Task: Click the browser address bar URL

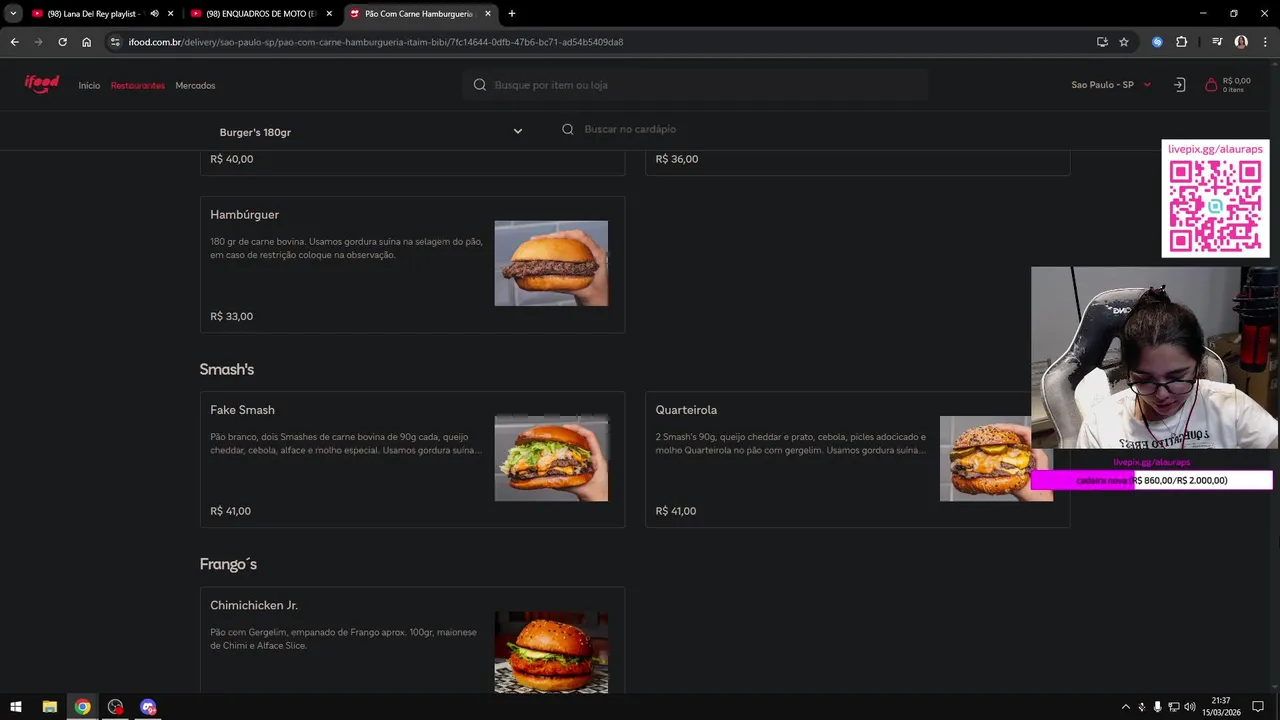Action: tap(376, 42)
